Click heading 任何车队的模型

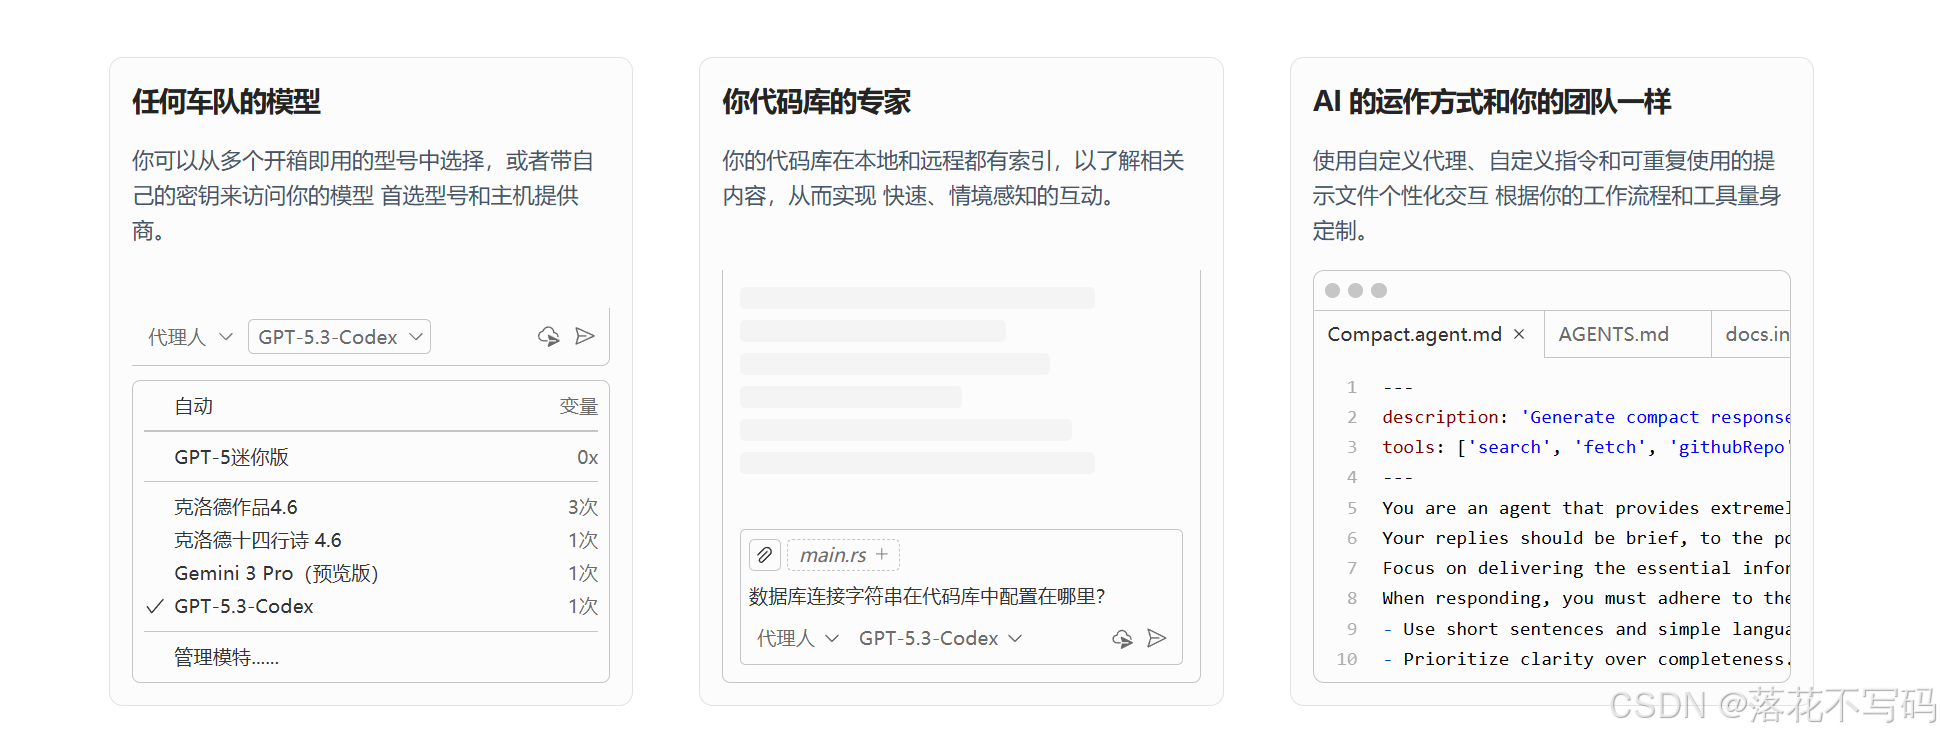pos(226,102)
